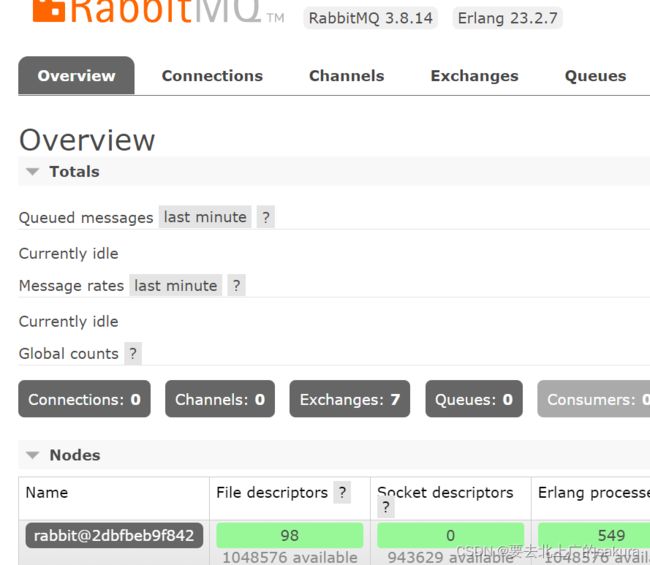650x565 pixels.
Task: Click Erlang processes green bar showing 549
Action: (594, 535)
